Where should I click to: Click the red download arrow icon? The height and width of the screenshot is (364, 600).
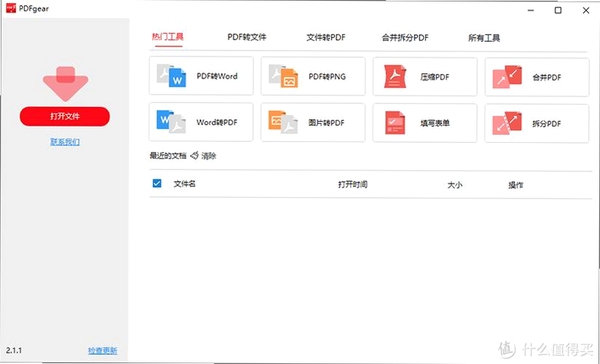tap(65, 84)
